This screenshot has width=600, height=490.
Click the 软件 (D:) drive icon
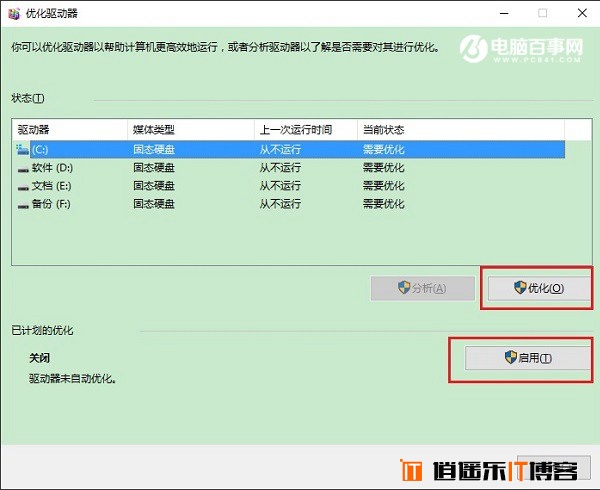point(22,167)
